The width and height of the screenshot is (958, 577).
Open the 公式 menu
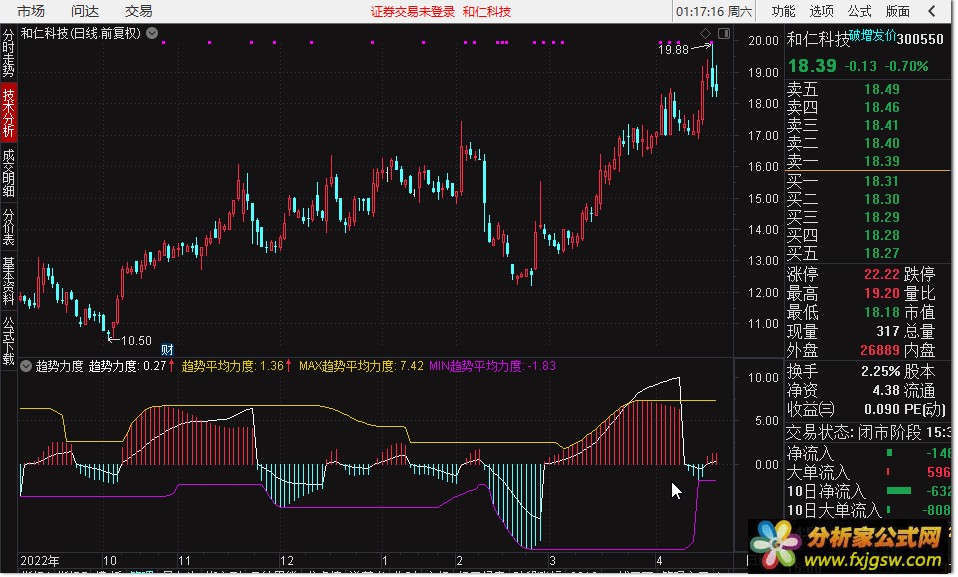[859, 11]
